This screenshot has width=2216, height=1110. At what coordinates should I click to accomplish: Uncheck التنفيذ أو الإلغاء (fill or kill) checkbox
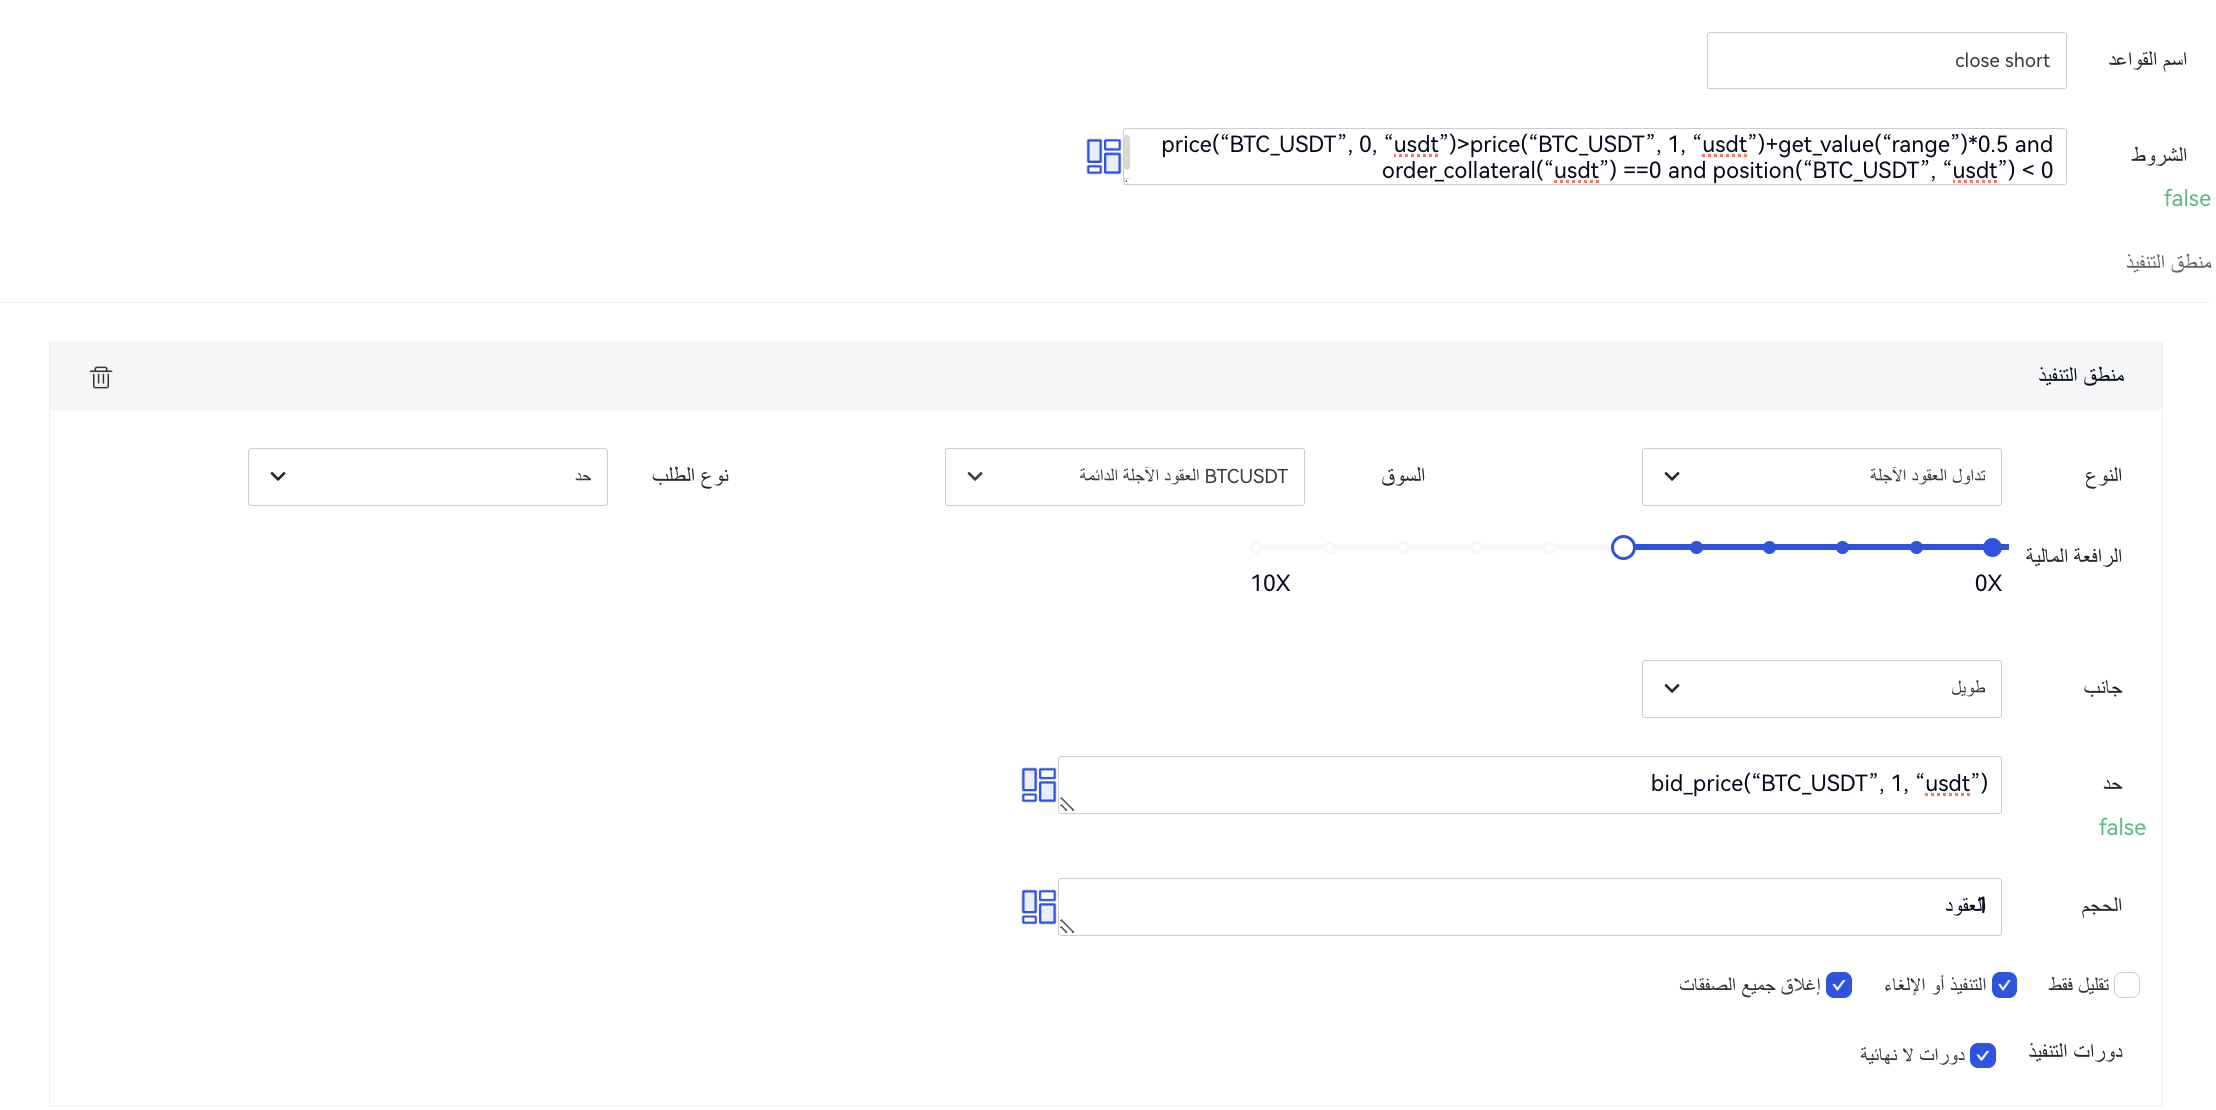[2004, 985]
